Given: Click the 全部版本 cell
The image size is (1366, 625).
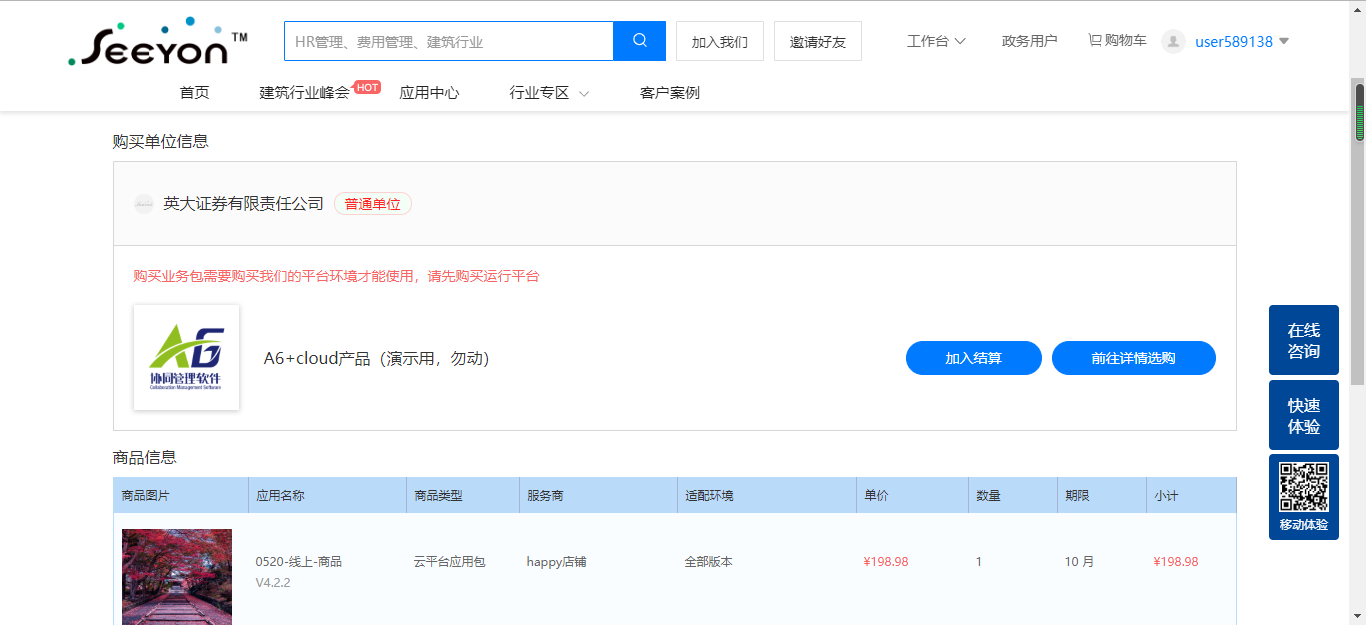Looking at the screenshot, I should coord(709,562).
